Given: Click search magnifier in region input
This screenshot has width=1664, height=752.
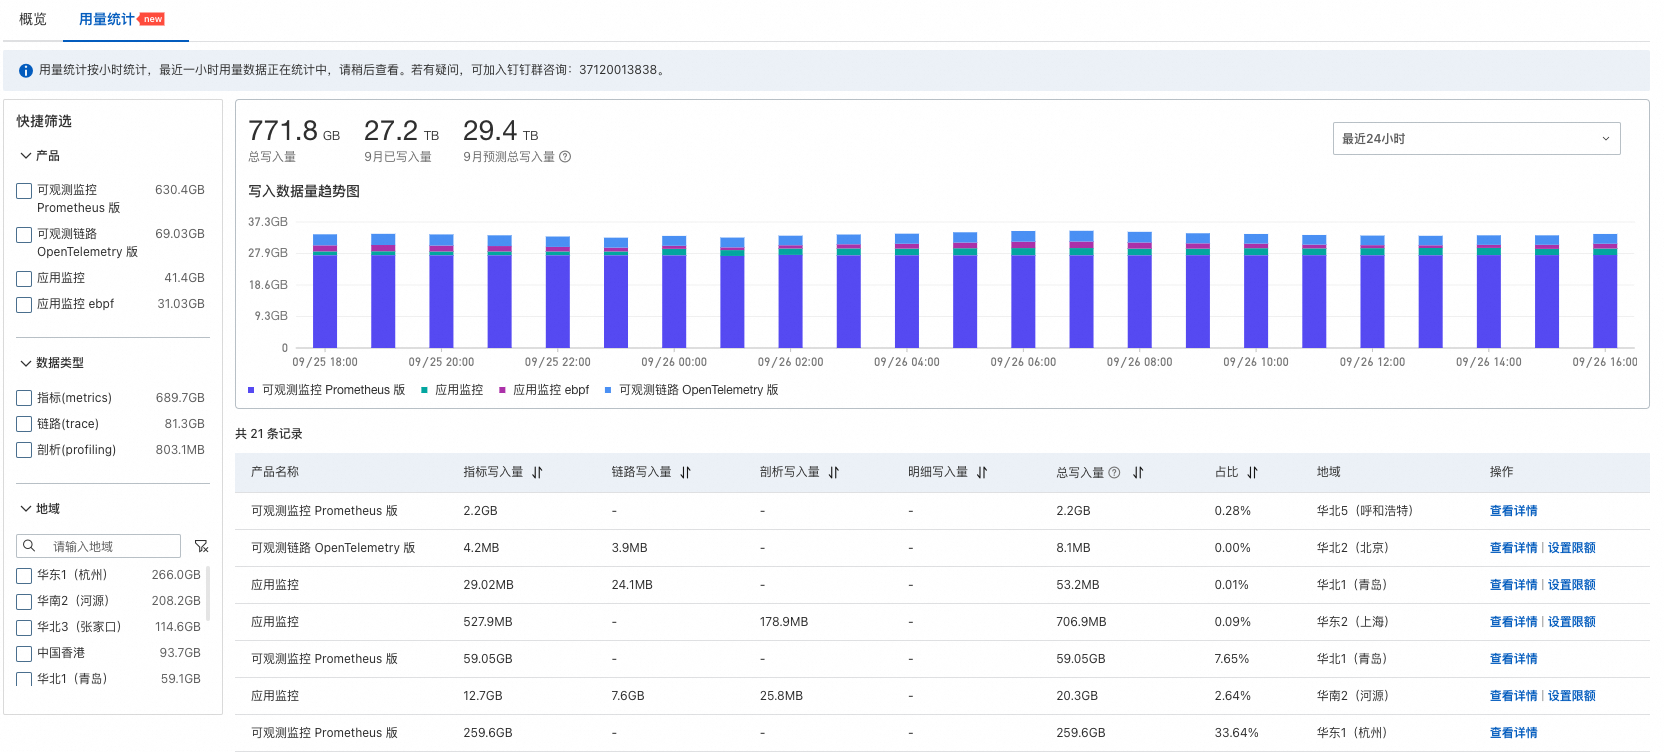Looking at the screenshot, I should pos(29,546).
